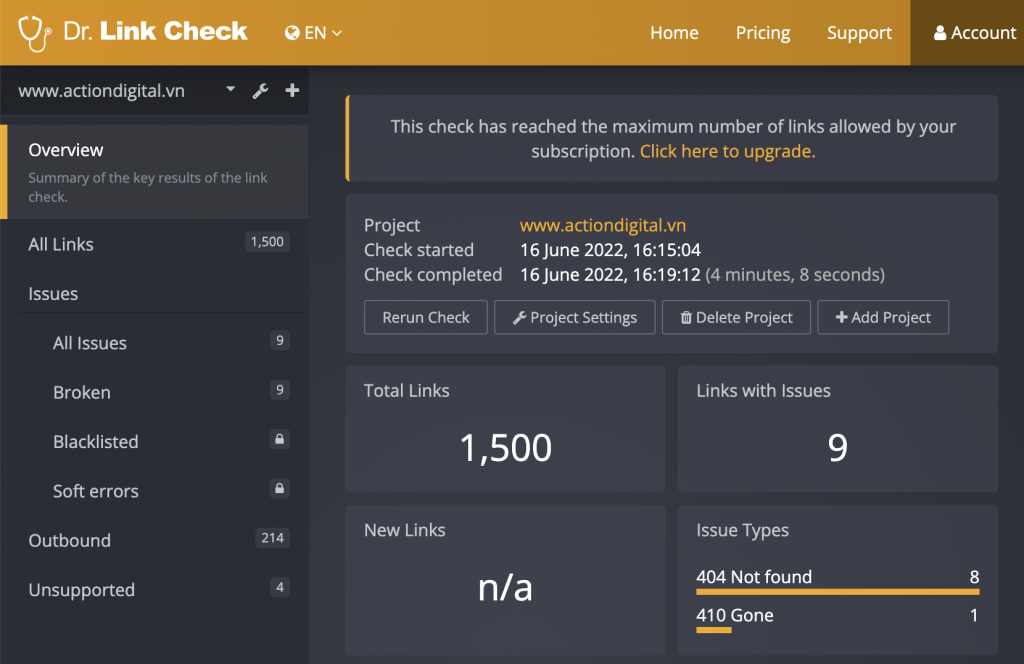The height and width of the screenshot is (664, 1024).
Task: Click the wrench icon in Project Settings
Action: click(519, 318)
